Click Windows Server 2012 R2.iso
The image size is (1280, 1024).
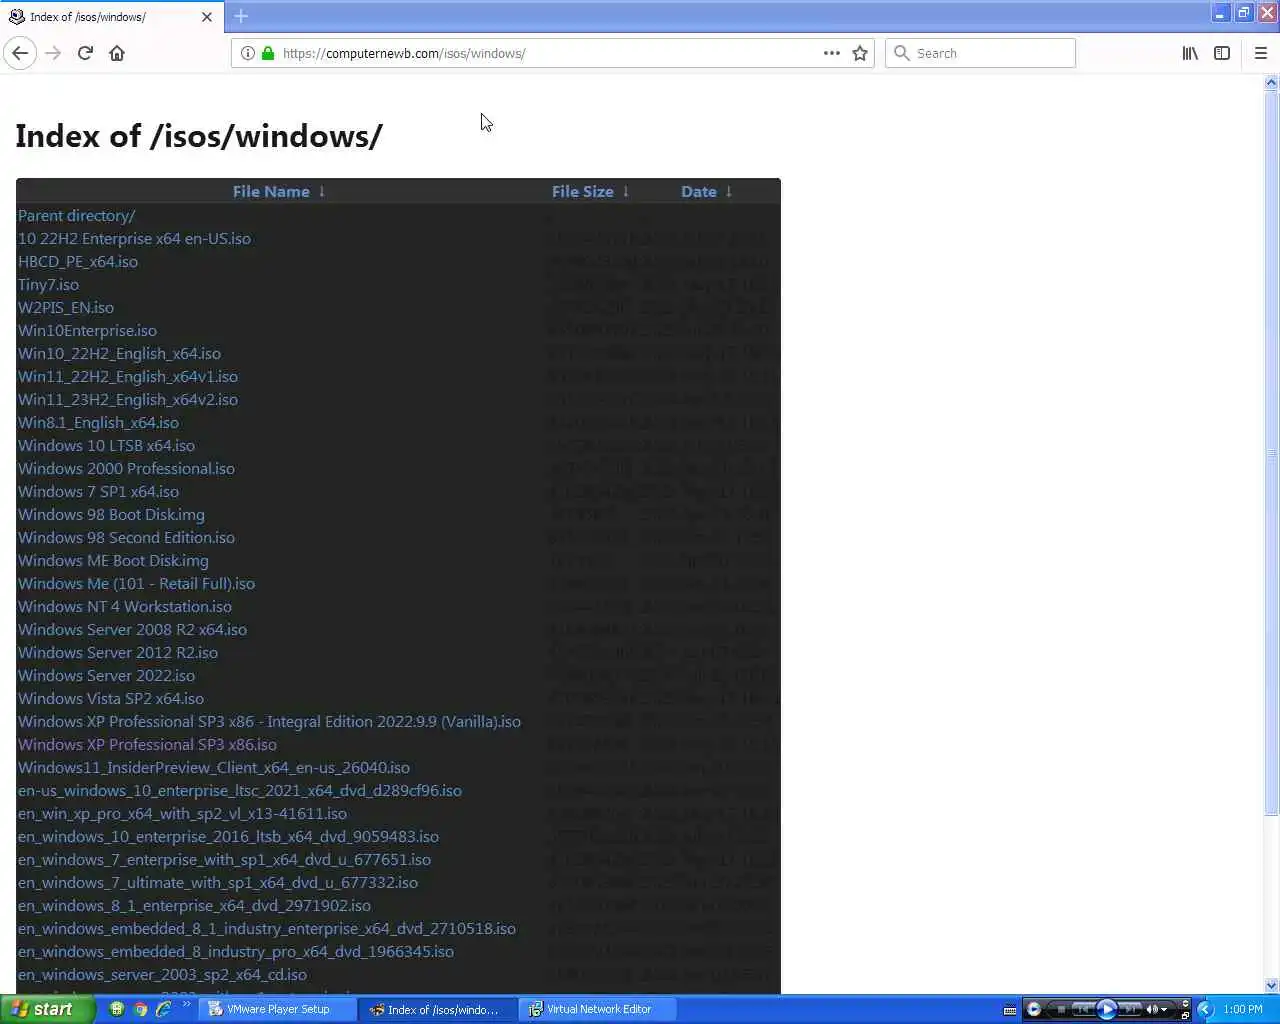click(x=118, y=652)
